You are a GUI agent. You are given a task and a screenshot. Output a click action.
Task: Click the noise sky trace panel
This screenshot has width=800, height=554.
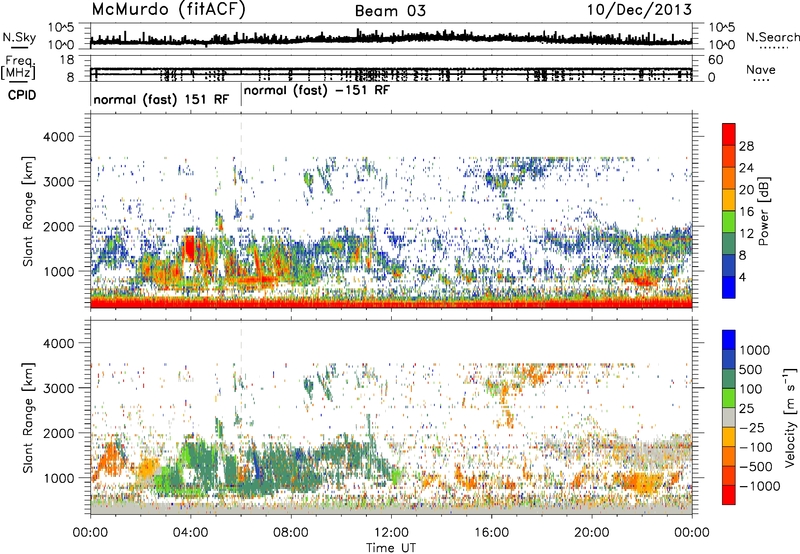point(391,36)
